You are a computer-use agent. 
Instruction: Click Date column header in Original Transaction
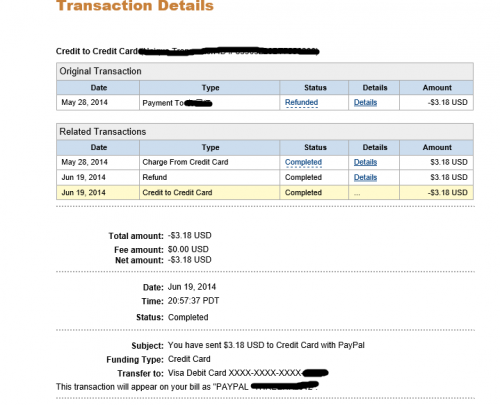(x=98, y=88)
